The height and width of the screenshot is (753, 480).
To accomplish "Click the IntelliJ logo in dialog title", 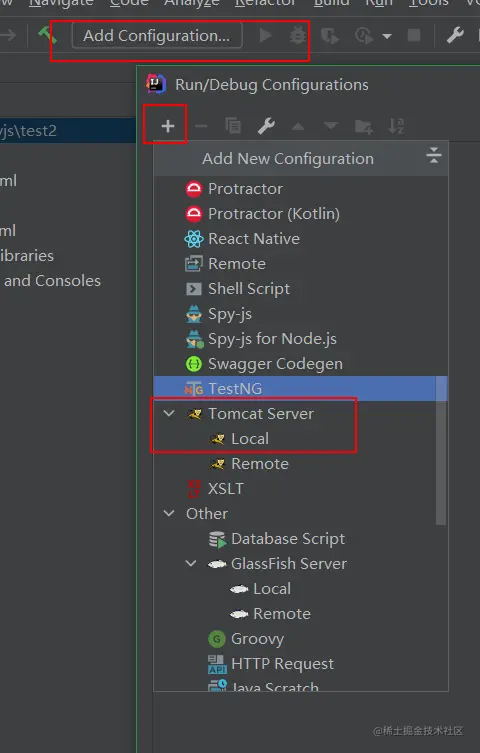I will (156, 84).
